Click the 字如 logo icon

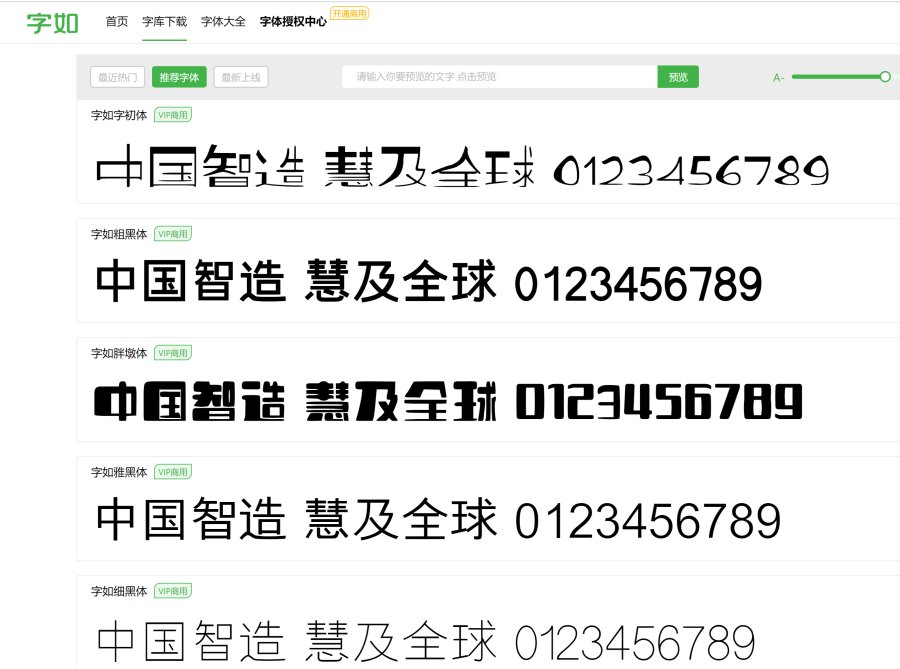(x=50, y=19)
